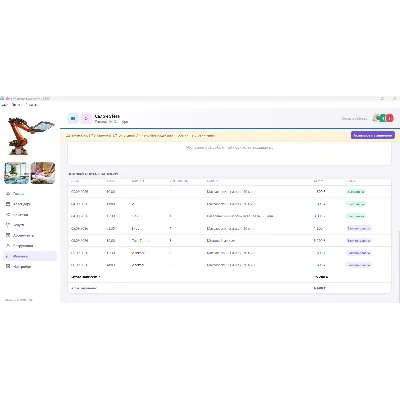Image resolution: width=400 pixels, height=400 pixels.
Task: Click the green arrow icon at top right
Action: pos(383,118)
